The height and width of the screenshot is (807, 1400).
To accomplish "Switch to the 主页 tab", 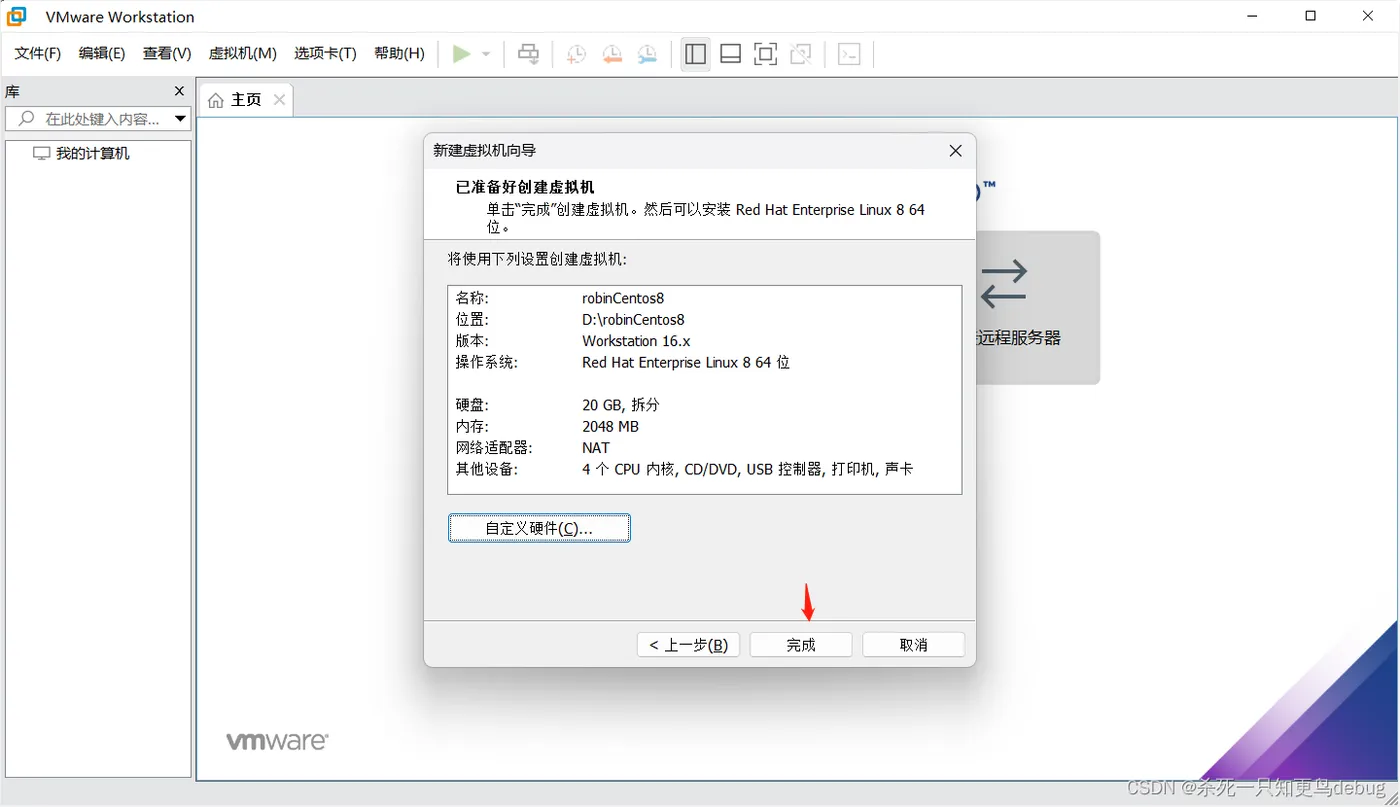I will [246, 100].
